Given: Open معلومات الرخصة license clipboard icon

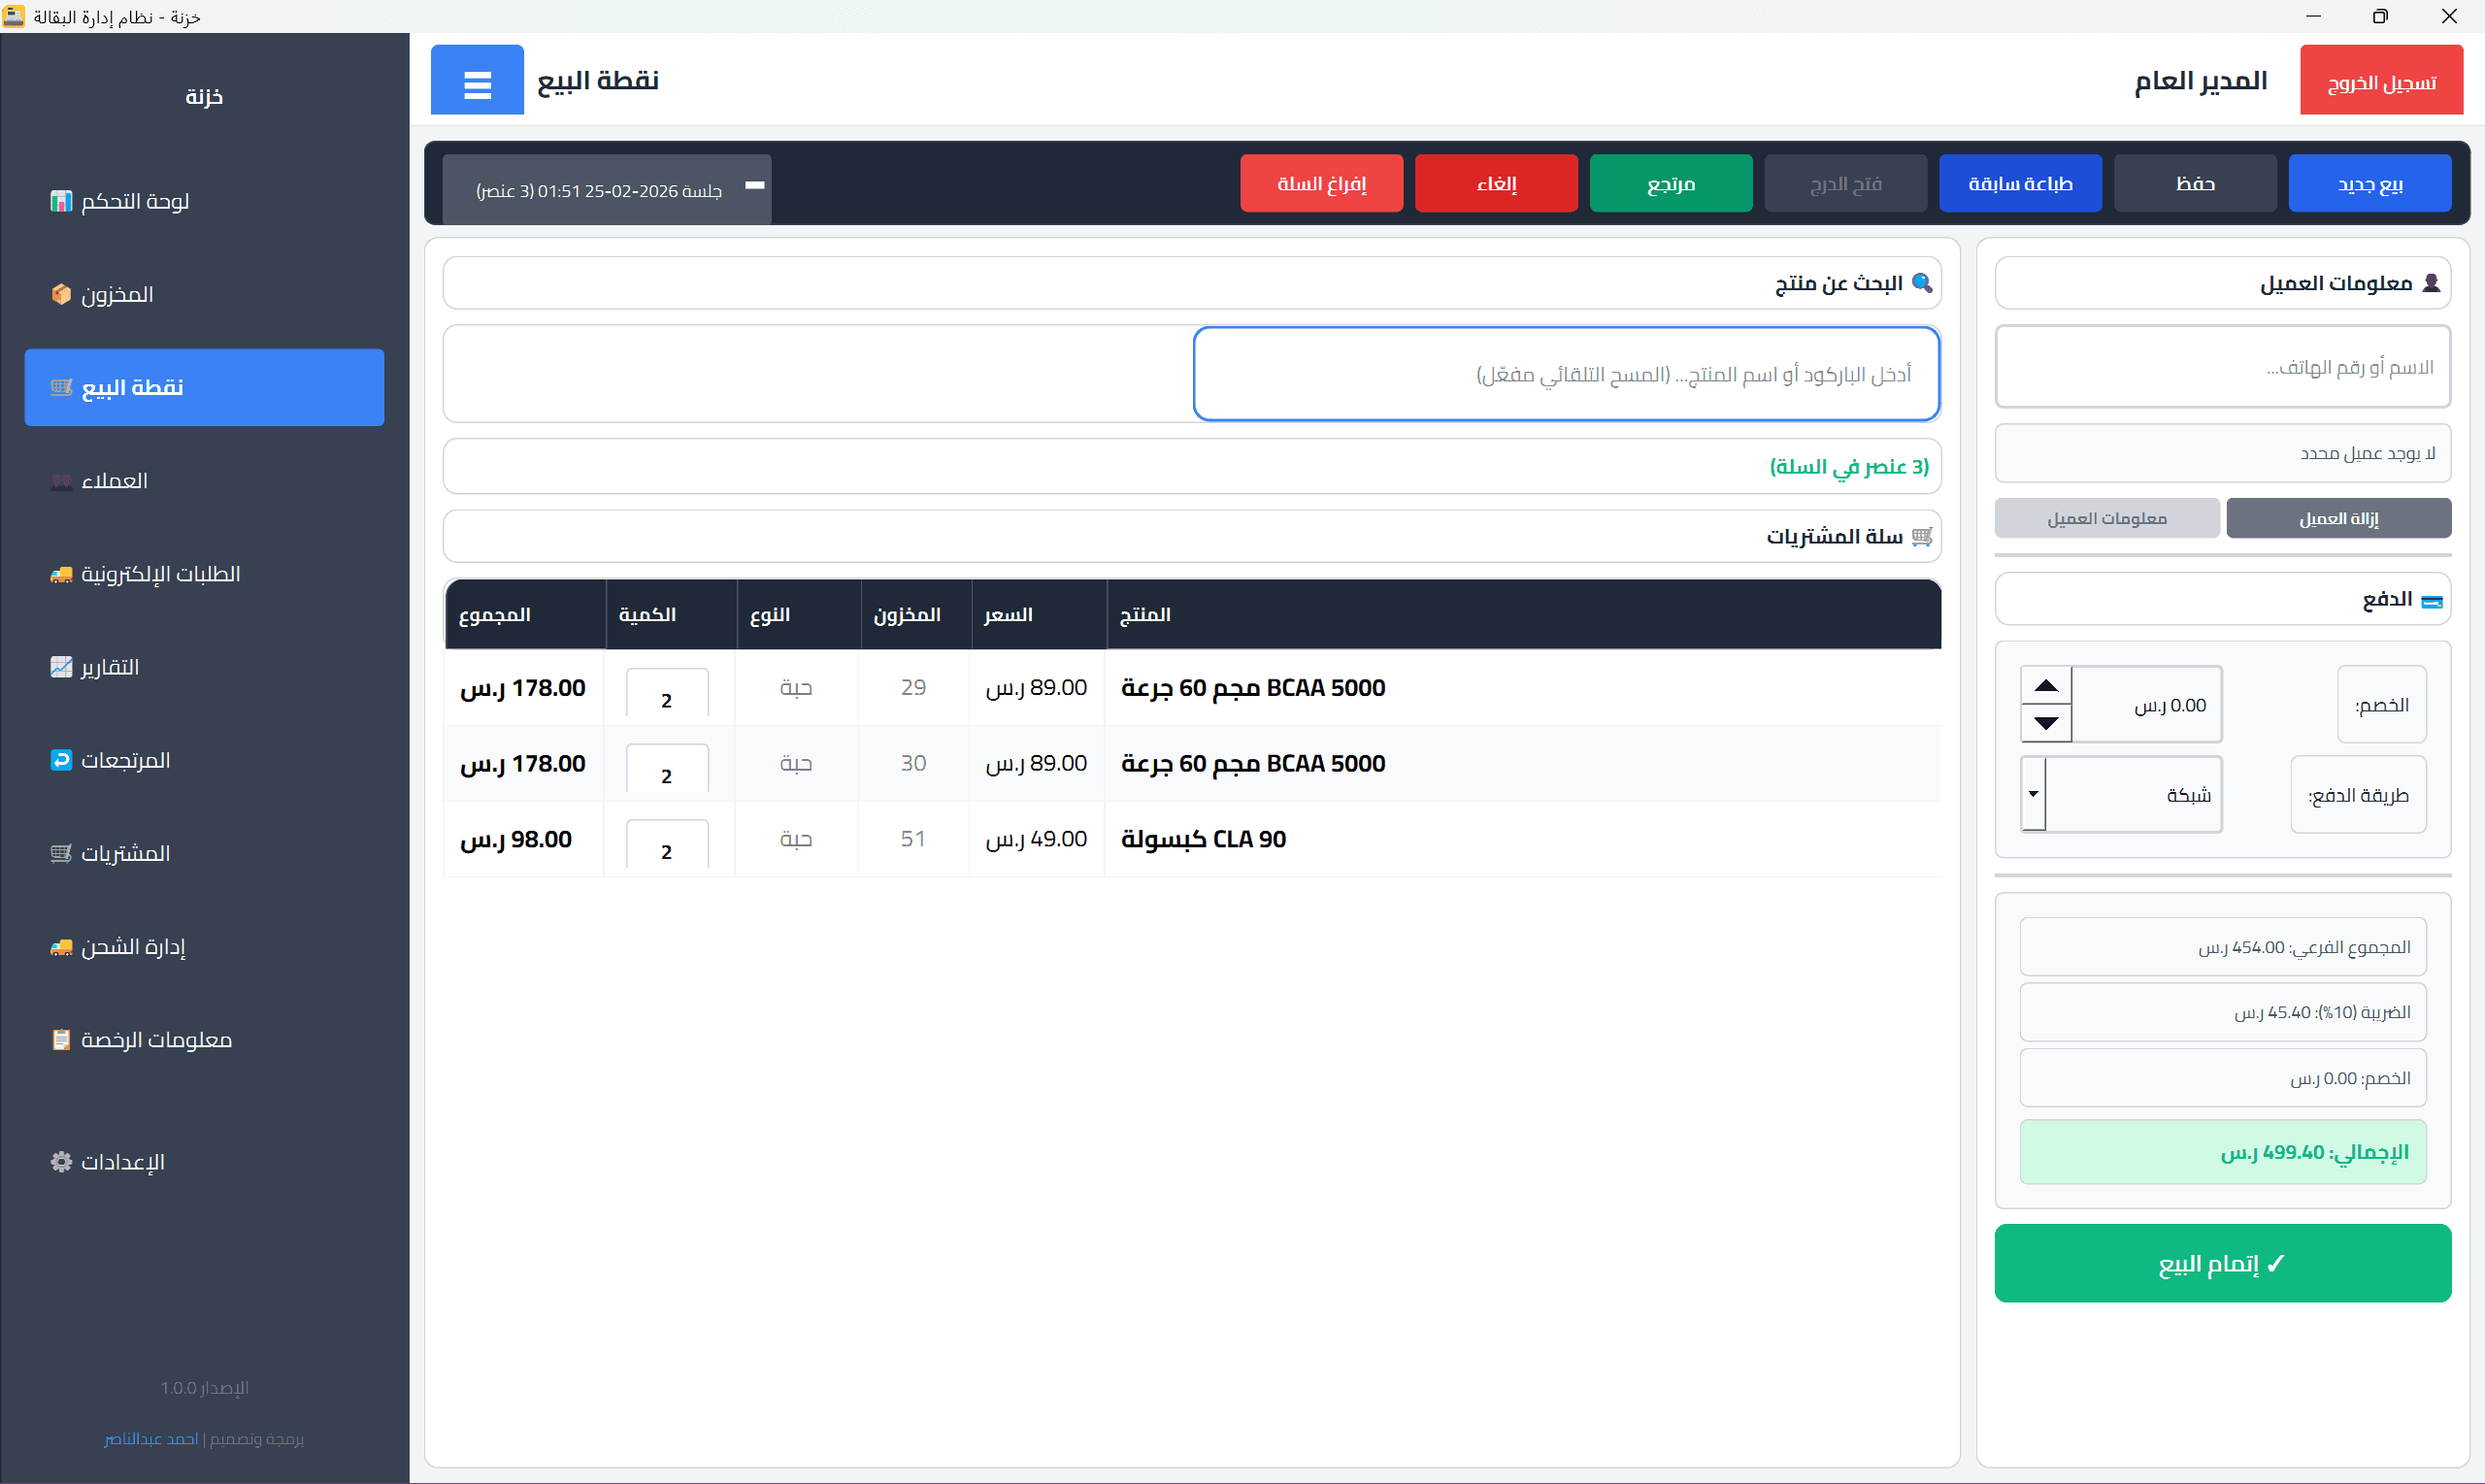Looking at the screenshot, I should click(x=61, y=1040).
